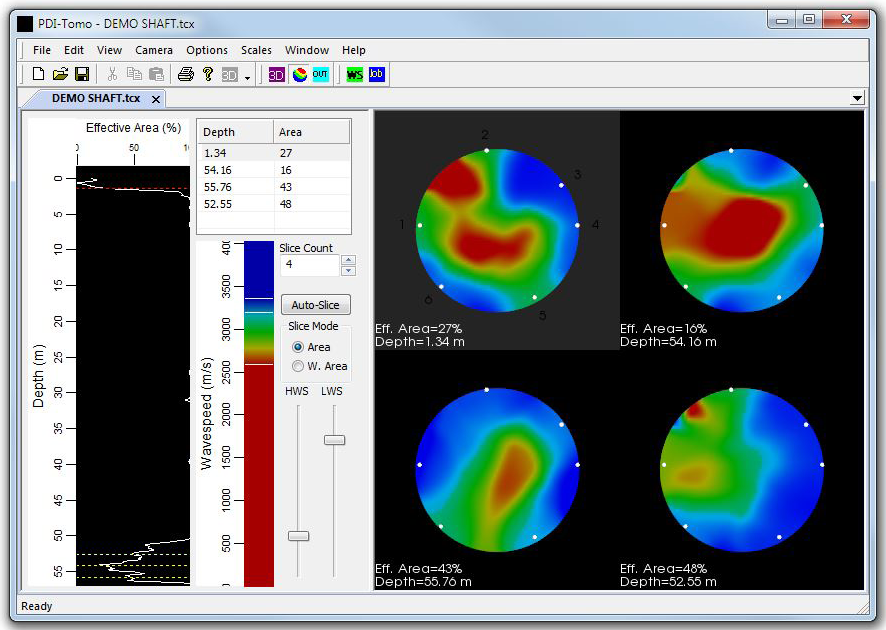Select the colorful tomography slice view icon

(x=299, y=74)
